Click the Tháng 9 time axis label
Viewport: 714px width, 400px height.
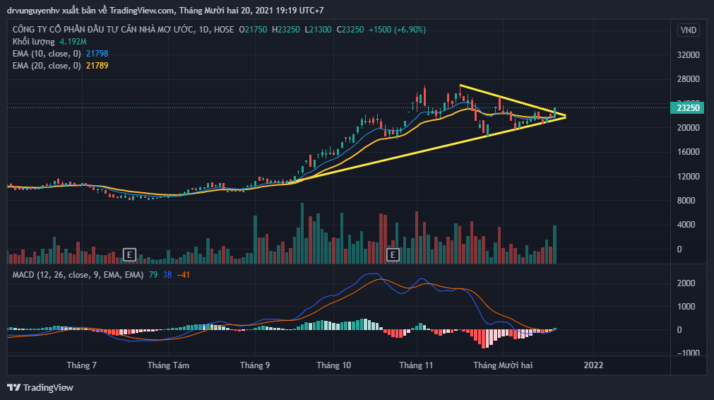coord(255,365)
